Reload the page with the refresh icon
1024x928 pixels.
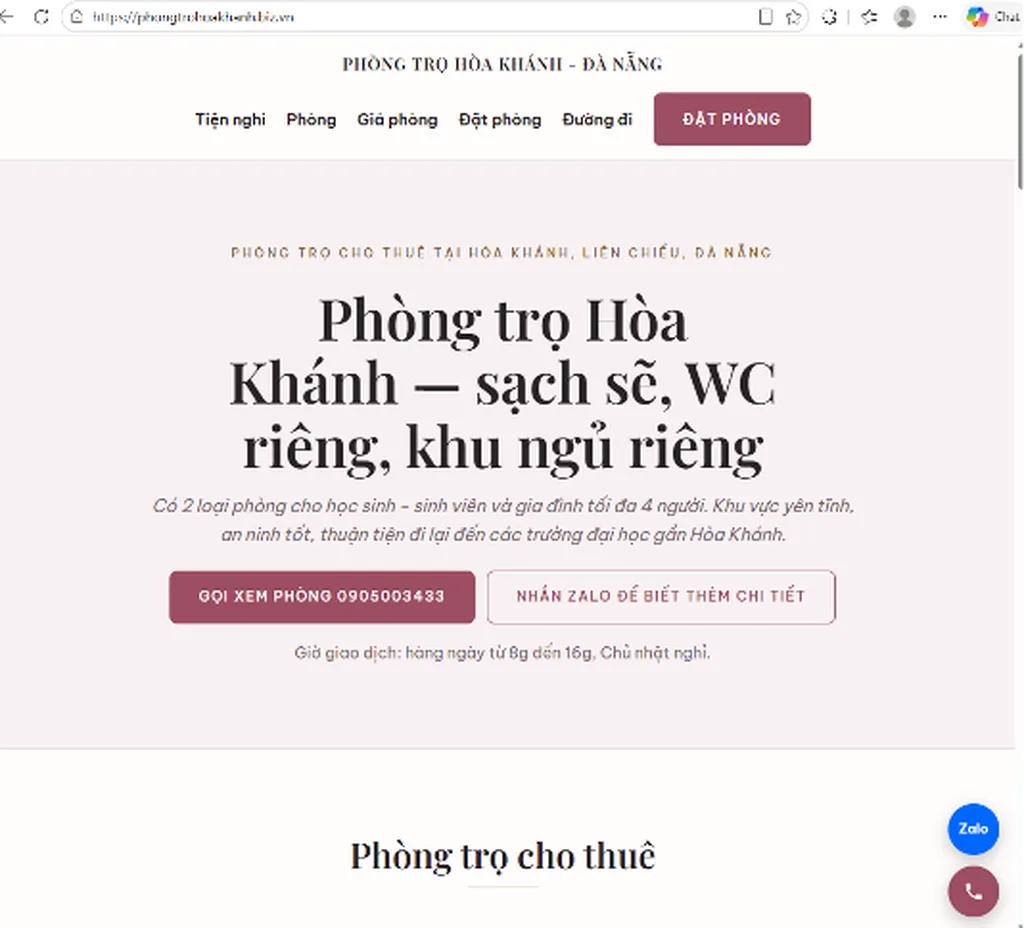click(41, 17)
